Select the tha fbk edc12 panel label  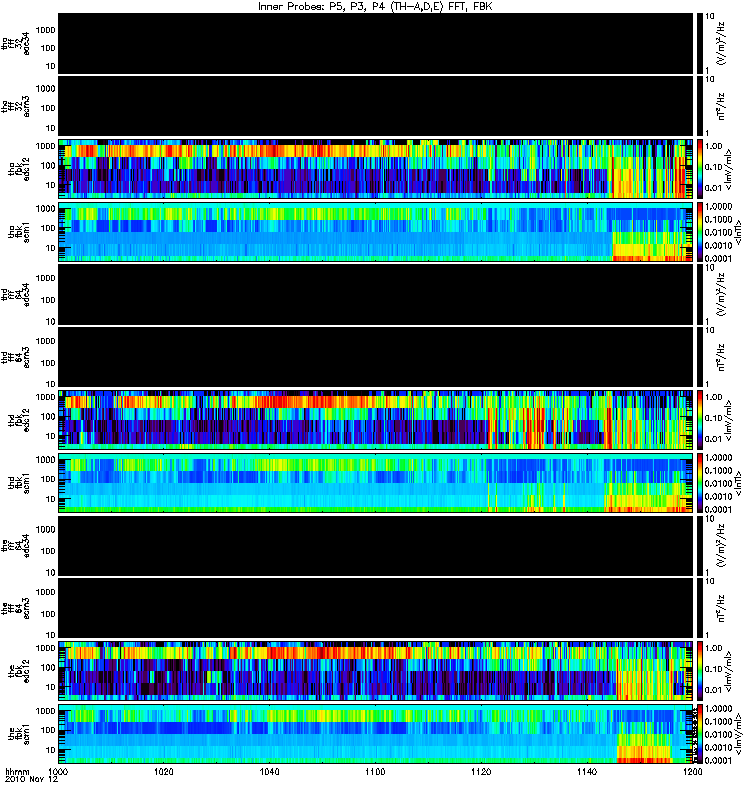coord(19,169)
